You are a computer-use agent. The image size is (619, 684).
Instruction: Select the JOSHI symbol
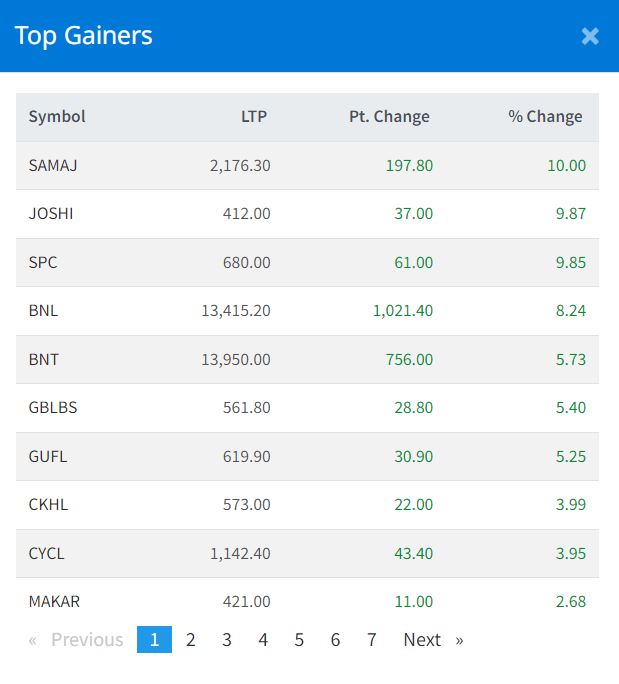[x=51, y=214]
